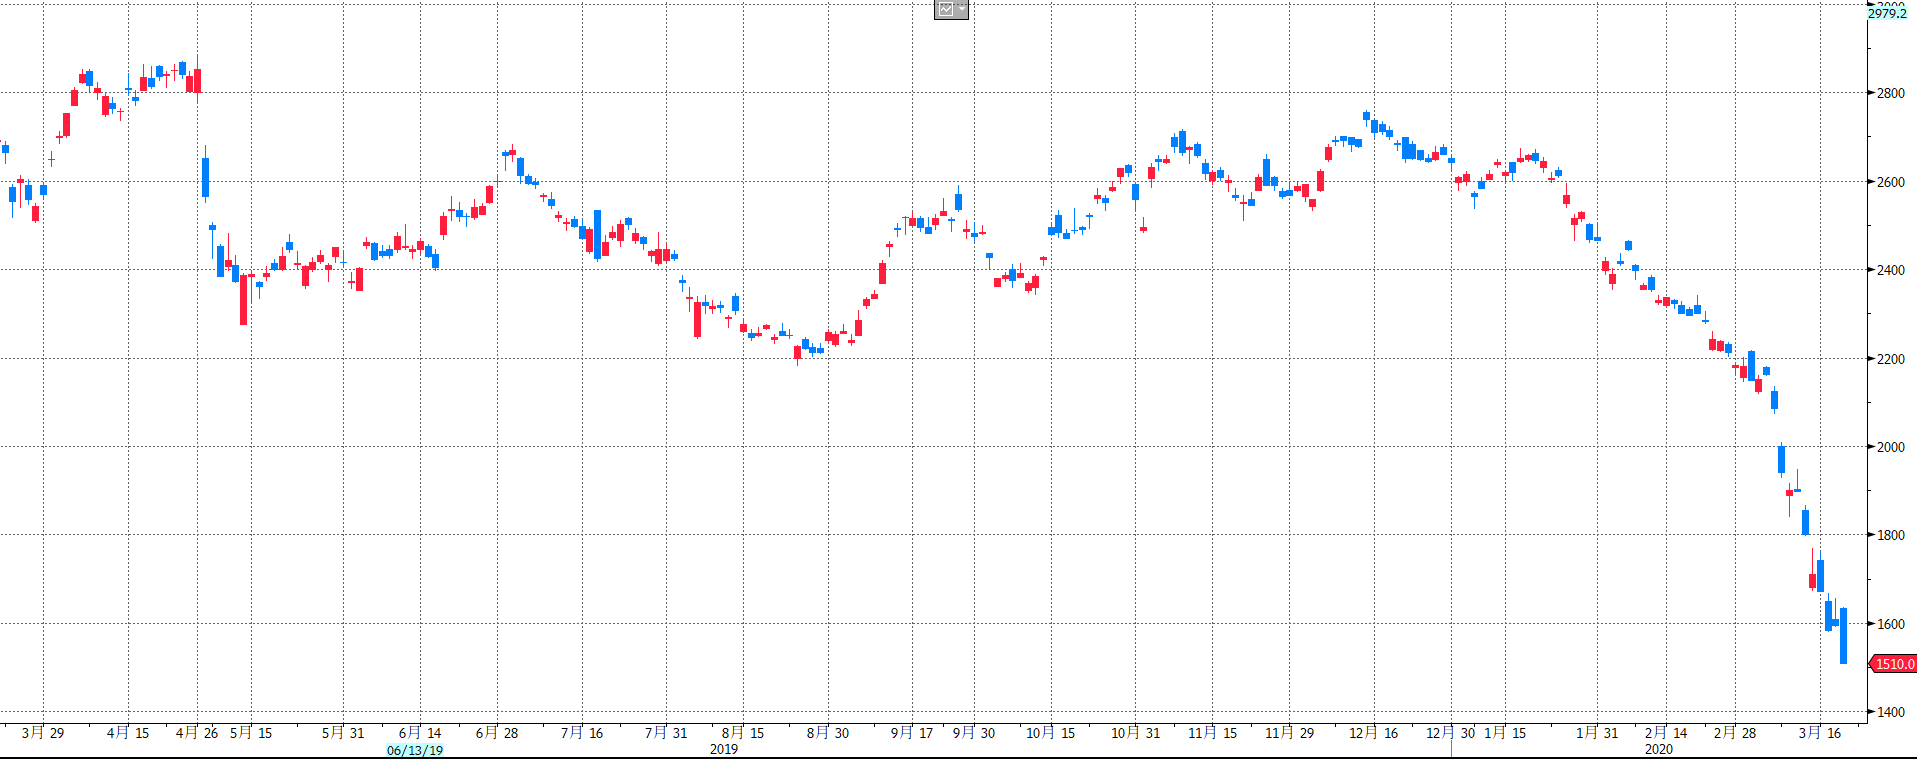The width and height of the screenshot is (1917, 759).
Task: Expand the chart type dropdown arrow
Action: pos(962,9)
